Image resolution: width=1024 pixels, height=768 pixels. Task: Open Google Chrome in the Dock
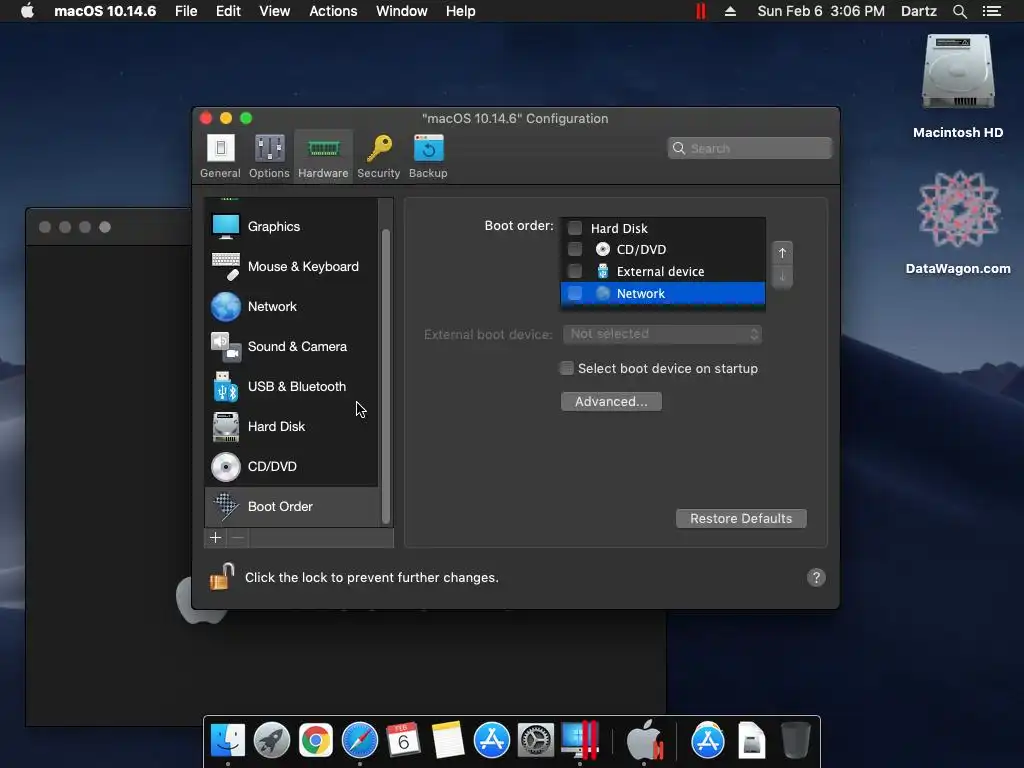pos(315,741)
